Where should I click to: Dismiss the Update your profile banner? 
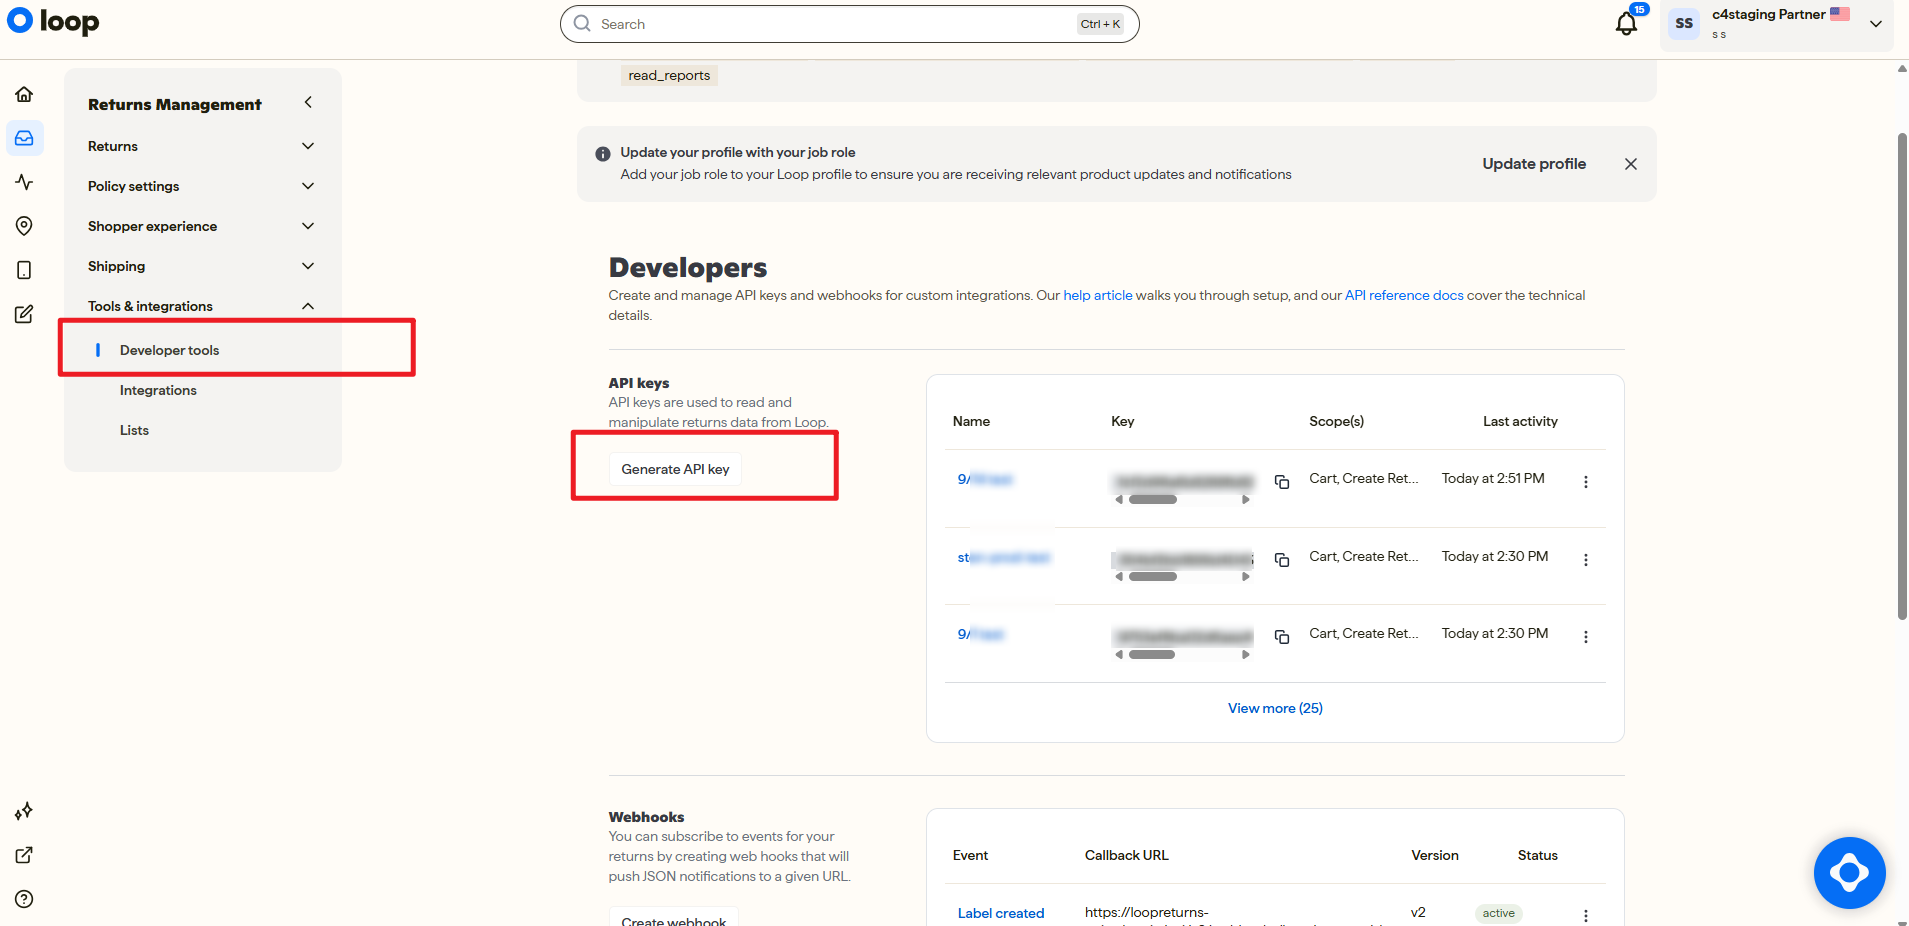(1631, 164)
